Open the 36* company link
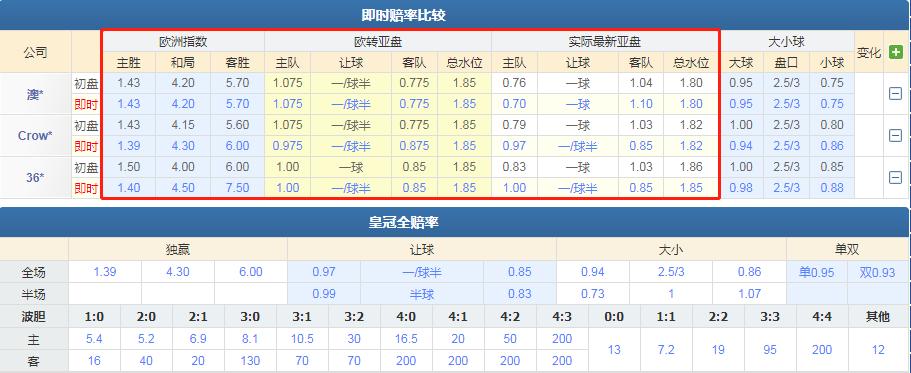The height and width of the screenshot is (373, 911). point(35,178)
